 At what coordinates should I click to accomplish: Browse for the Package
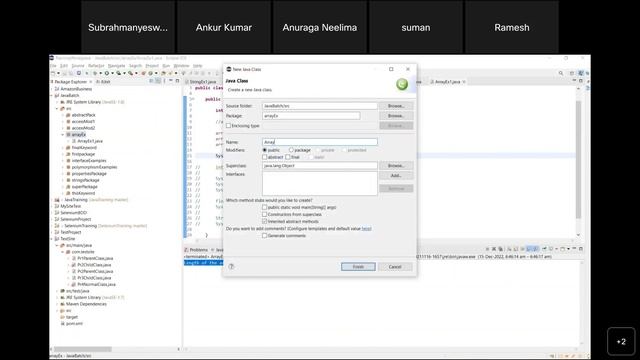click(396, 116)
